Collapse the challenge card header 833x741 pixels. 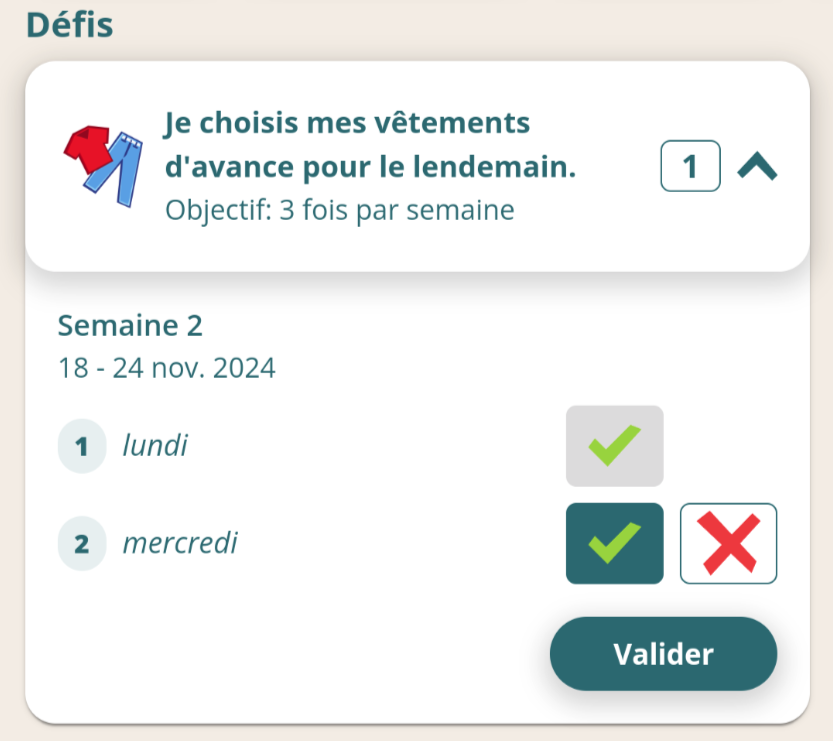pos(418,166)
